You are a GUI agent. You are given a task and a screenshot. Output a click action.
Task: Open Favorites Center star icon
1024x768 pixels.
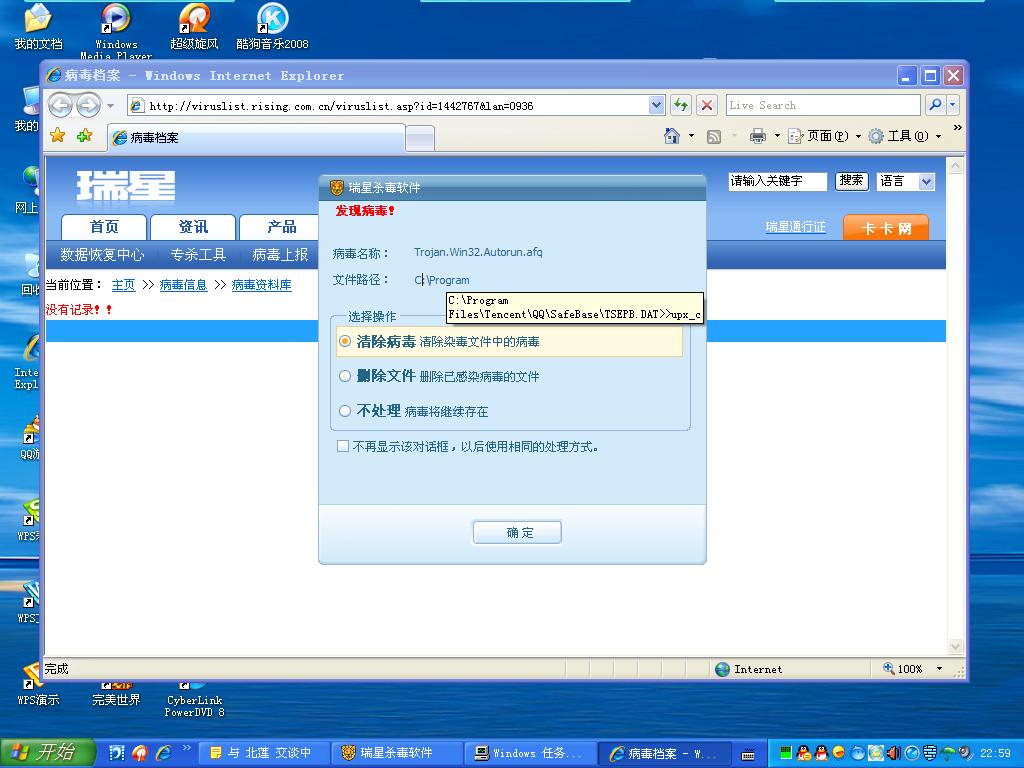[57, 136]
